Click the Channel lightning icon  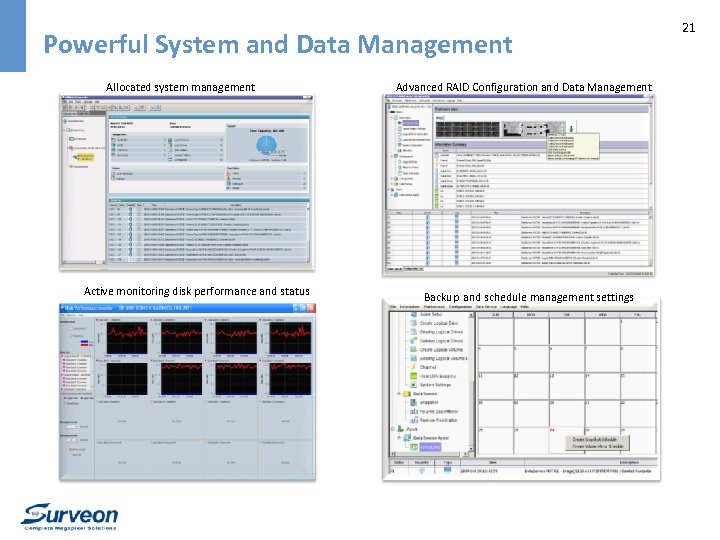pyautogui.click(x=413, y=367)
